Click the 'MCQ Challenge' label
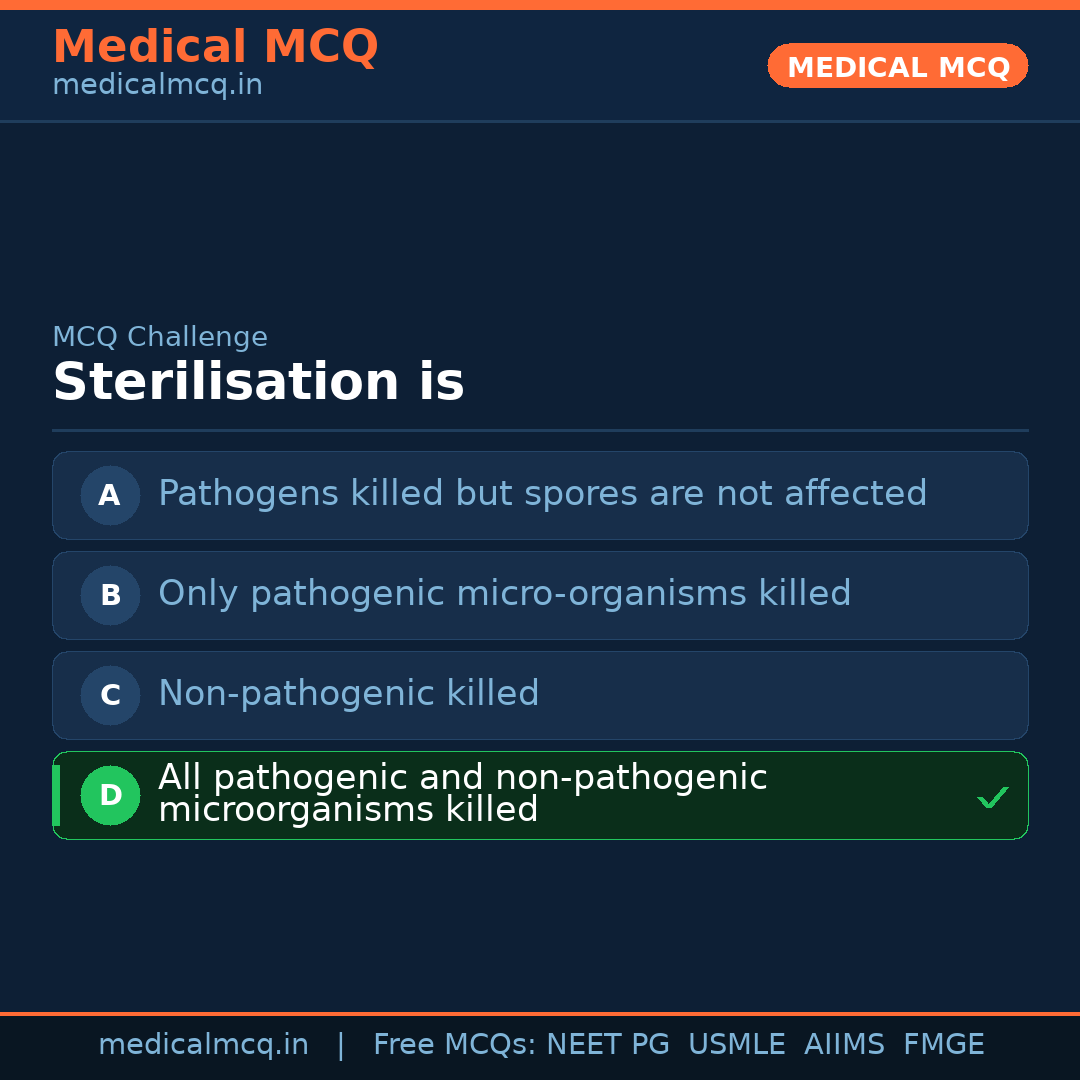This screenshot has height=1080, width=1080. [160, 337]
